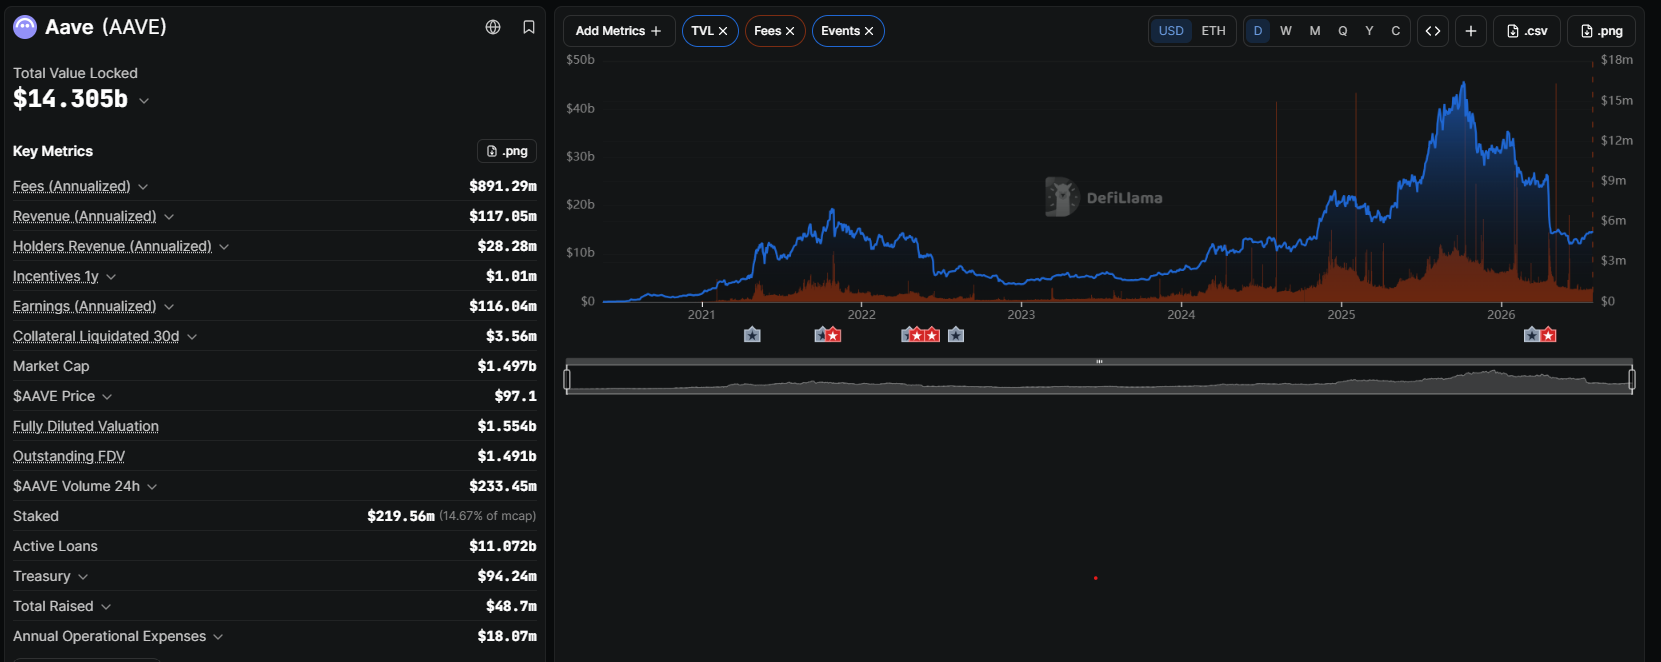The width and height of the screenshot is (1661, 662).
Task: Open the website globe icon beside Aave
Action: (493, 27)
